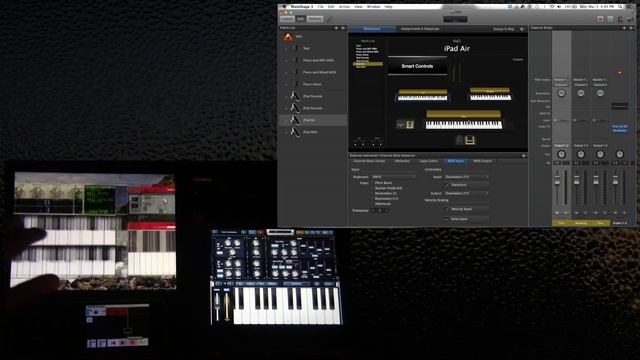Click the Test patch icon
Screen dimensions: 640x360
(x=296, y=48)
